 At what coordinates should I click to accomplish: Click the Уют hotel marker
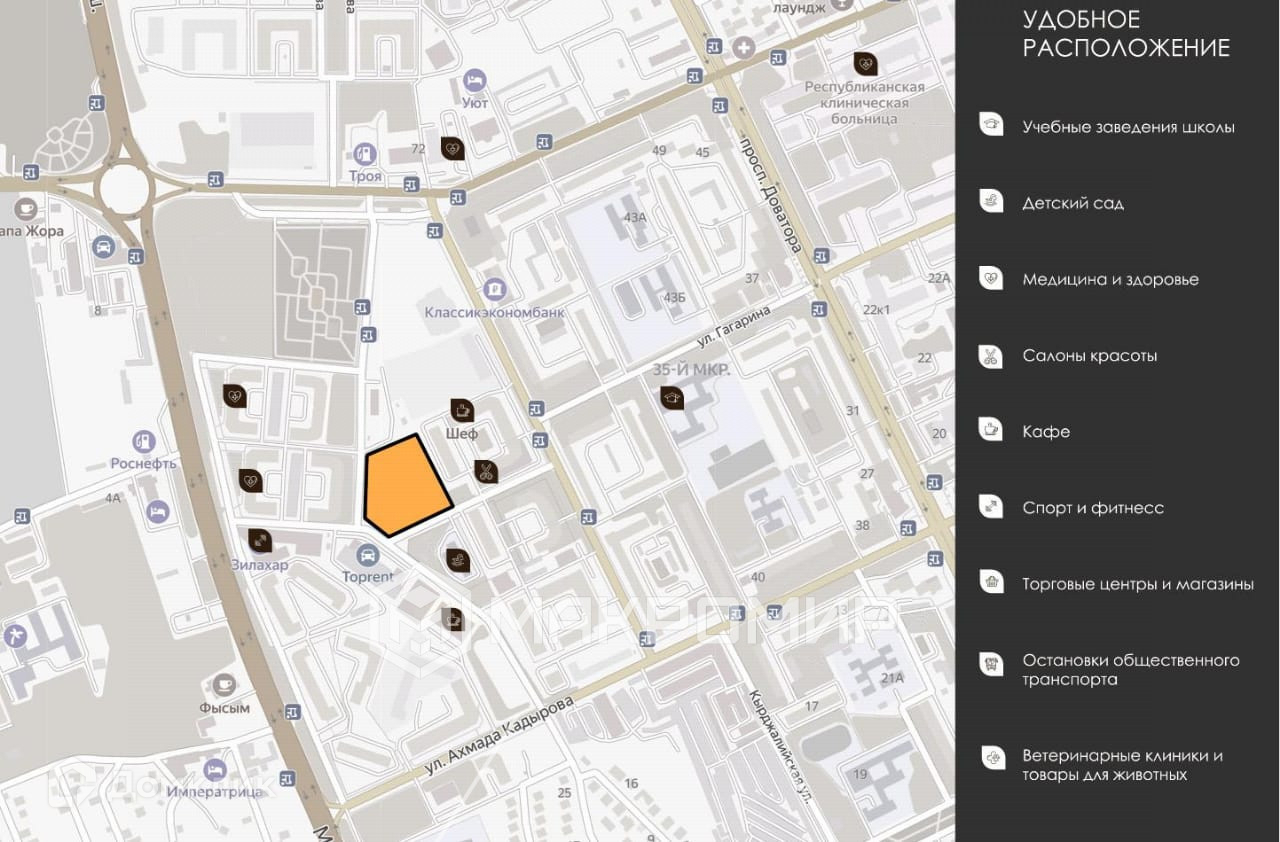coord(475,80)
